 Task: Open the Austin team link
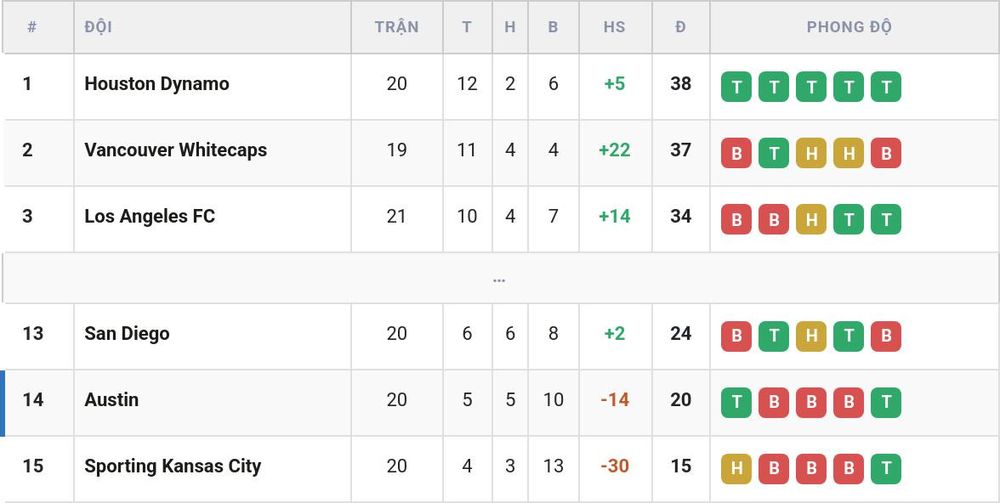[x=111, y=400]
